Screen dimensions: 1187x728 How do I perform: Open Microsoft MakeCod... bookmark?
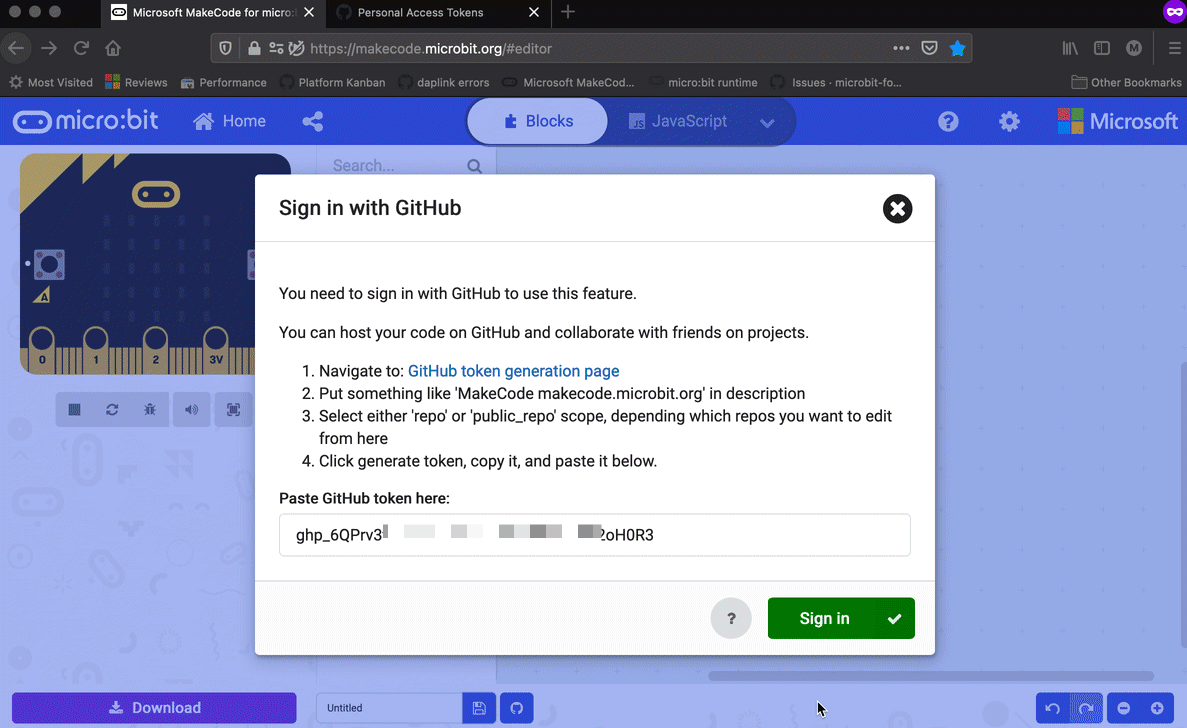[x=569, y=82]
